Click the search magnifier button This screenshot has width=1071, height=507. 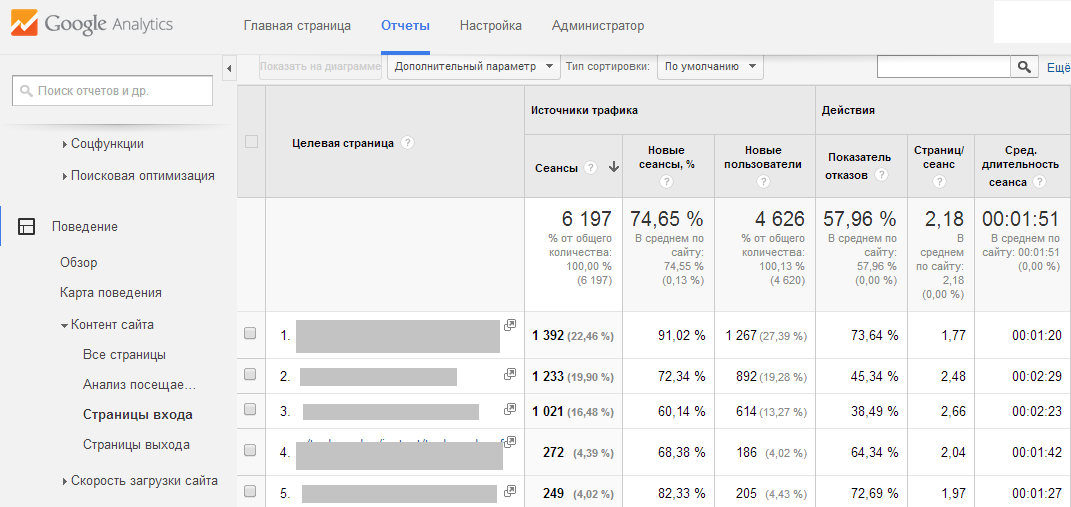pos(1024,66)
